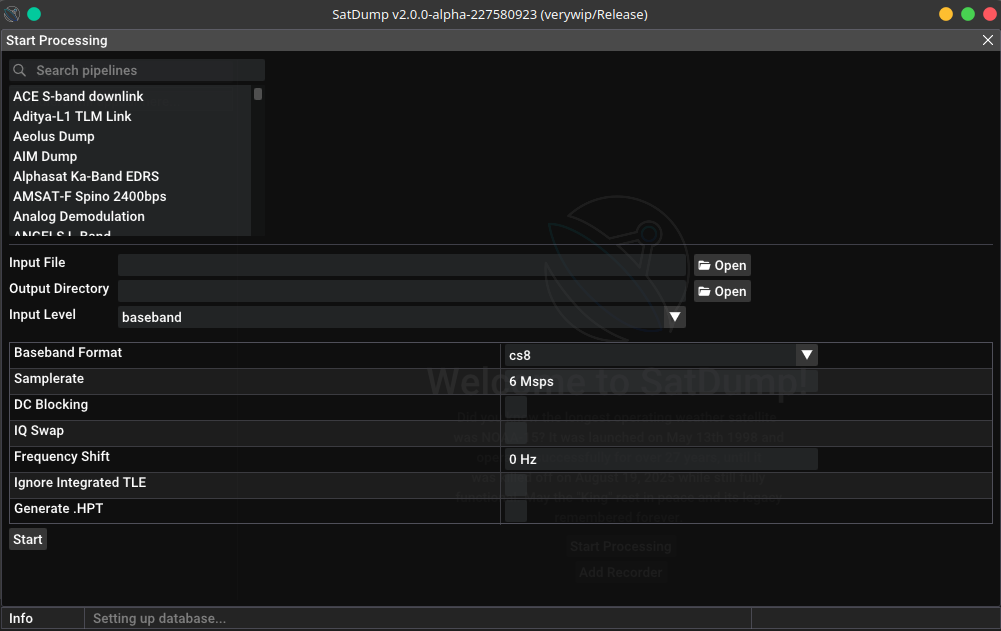Click the Baseband Format dropdown arrow

click(x=807, y=355)
